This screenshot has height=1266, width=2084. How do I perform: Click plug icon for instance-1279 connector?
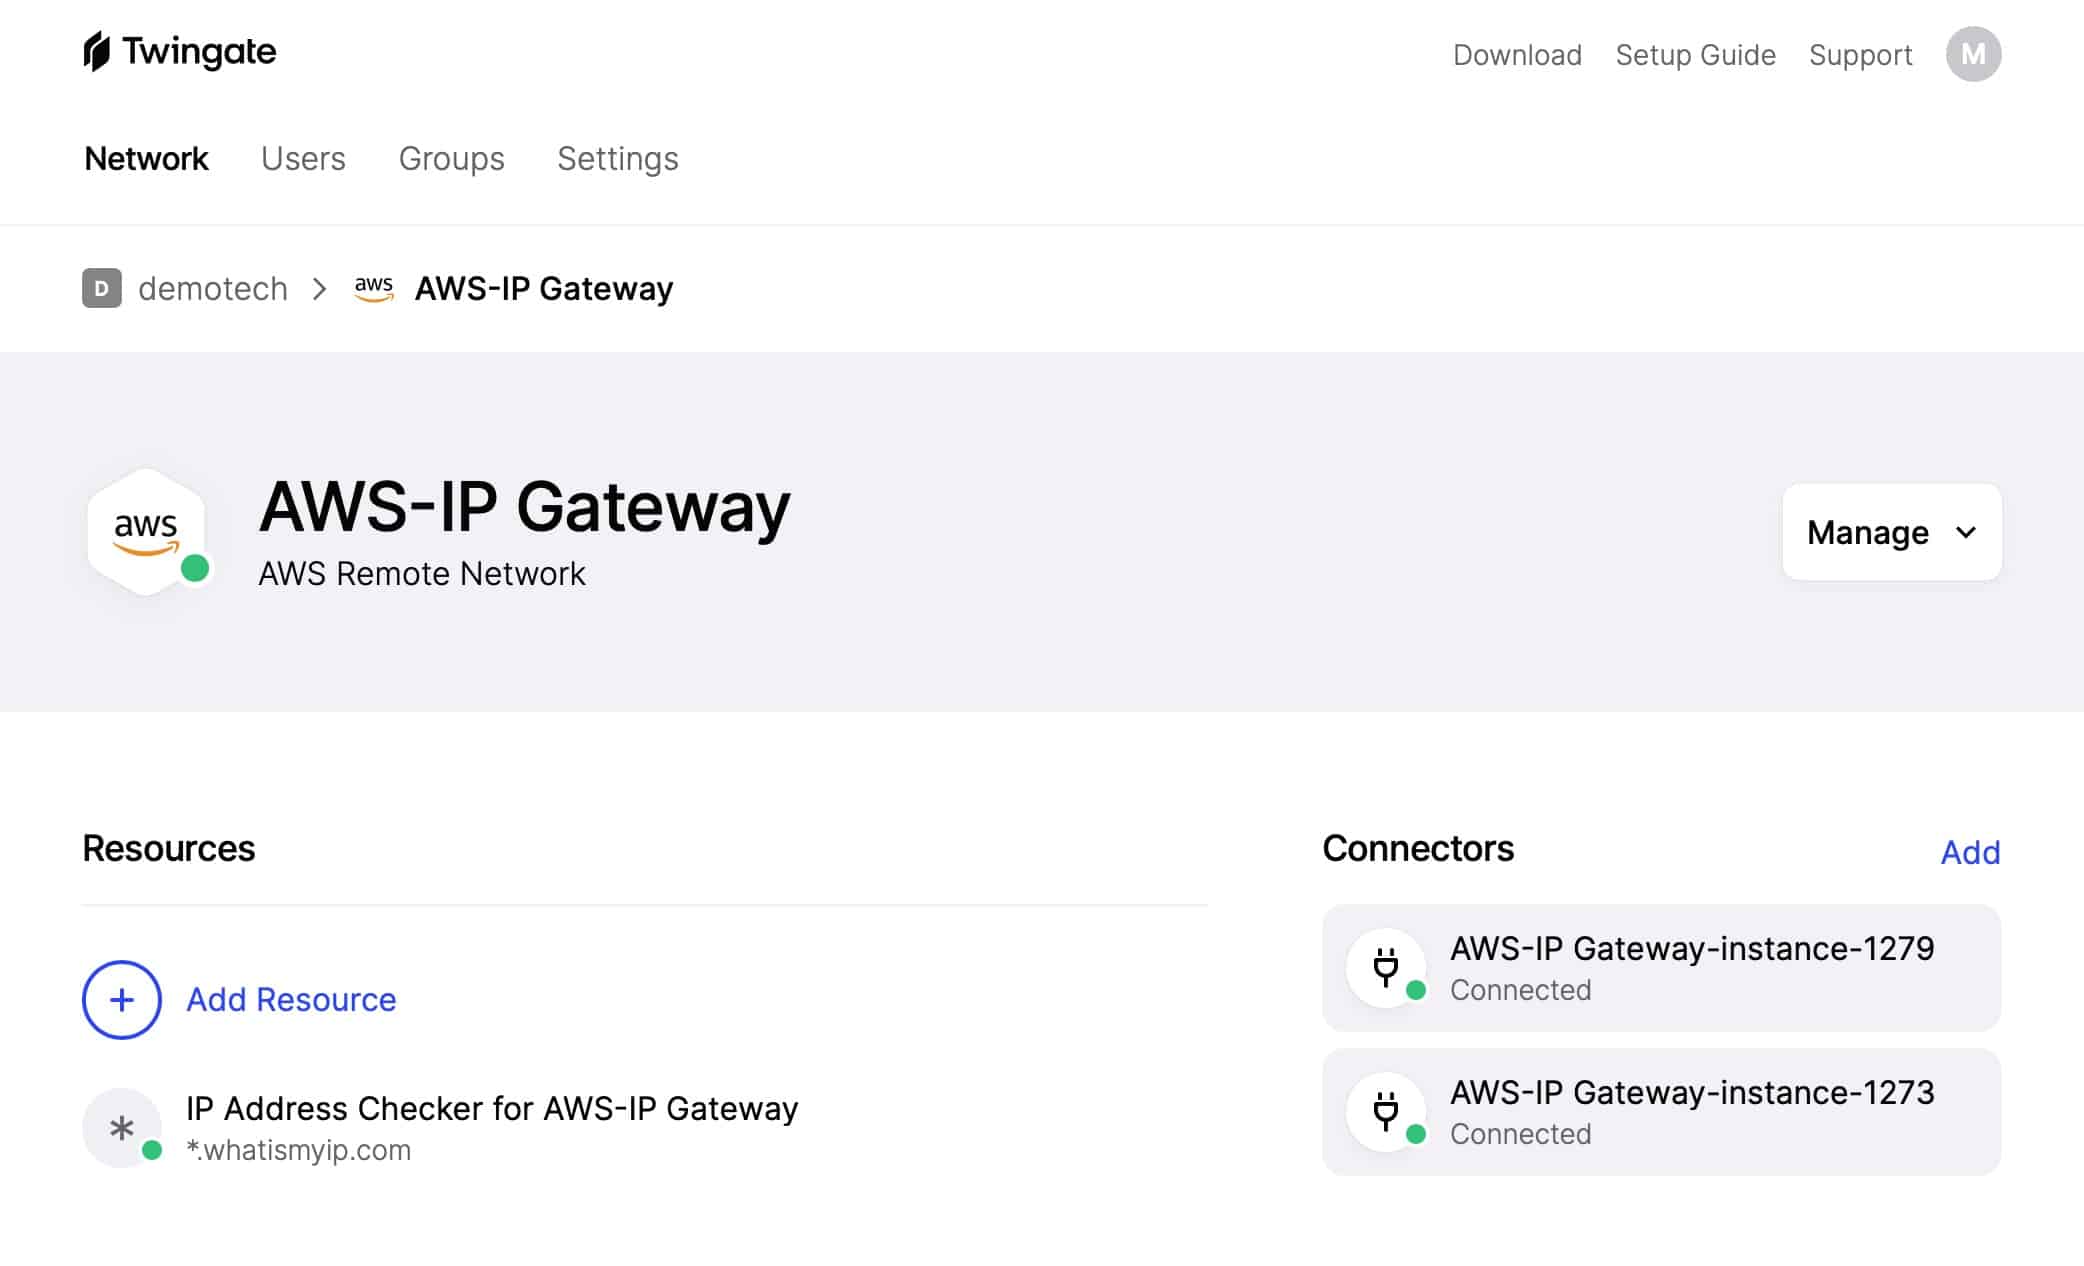pos(1386,968)
